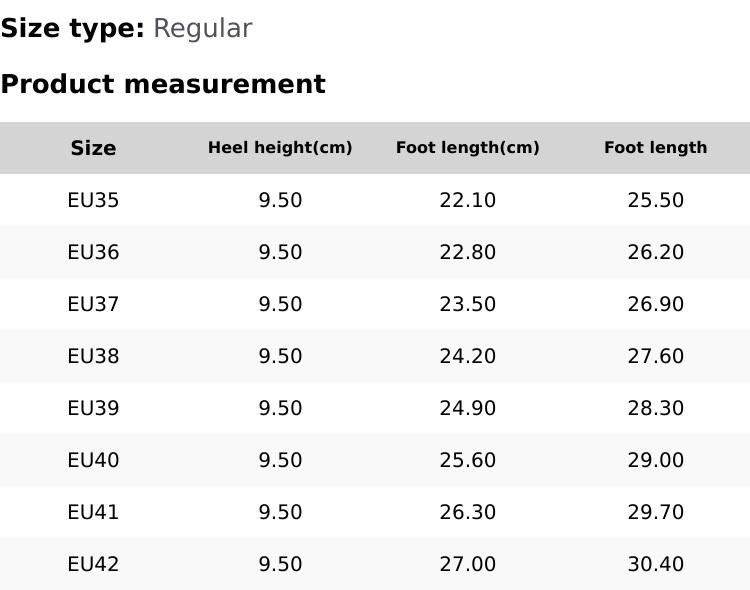Click the Heel height(cm) column header
This screenshot has width=750, height=590.
pyautogui.click(x=280, y=148)
